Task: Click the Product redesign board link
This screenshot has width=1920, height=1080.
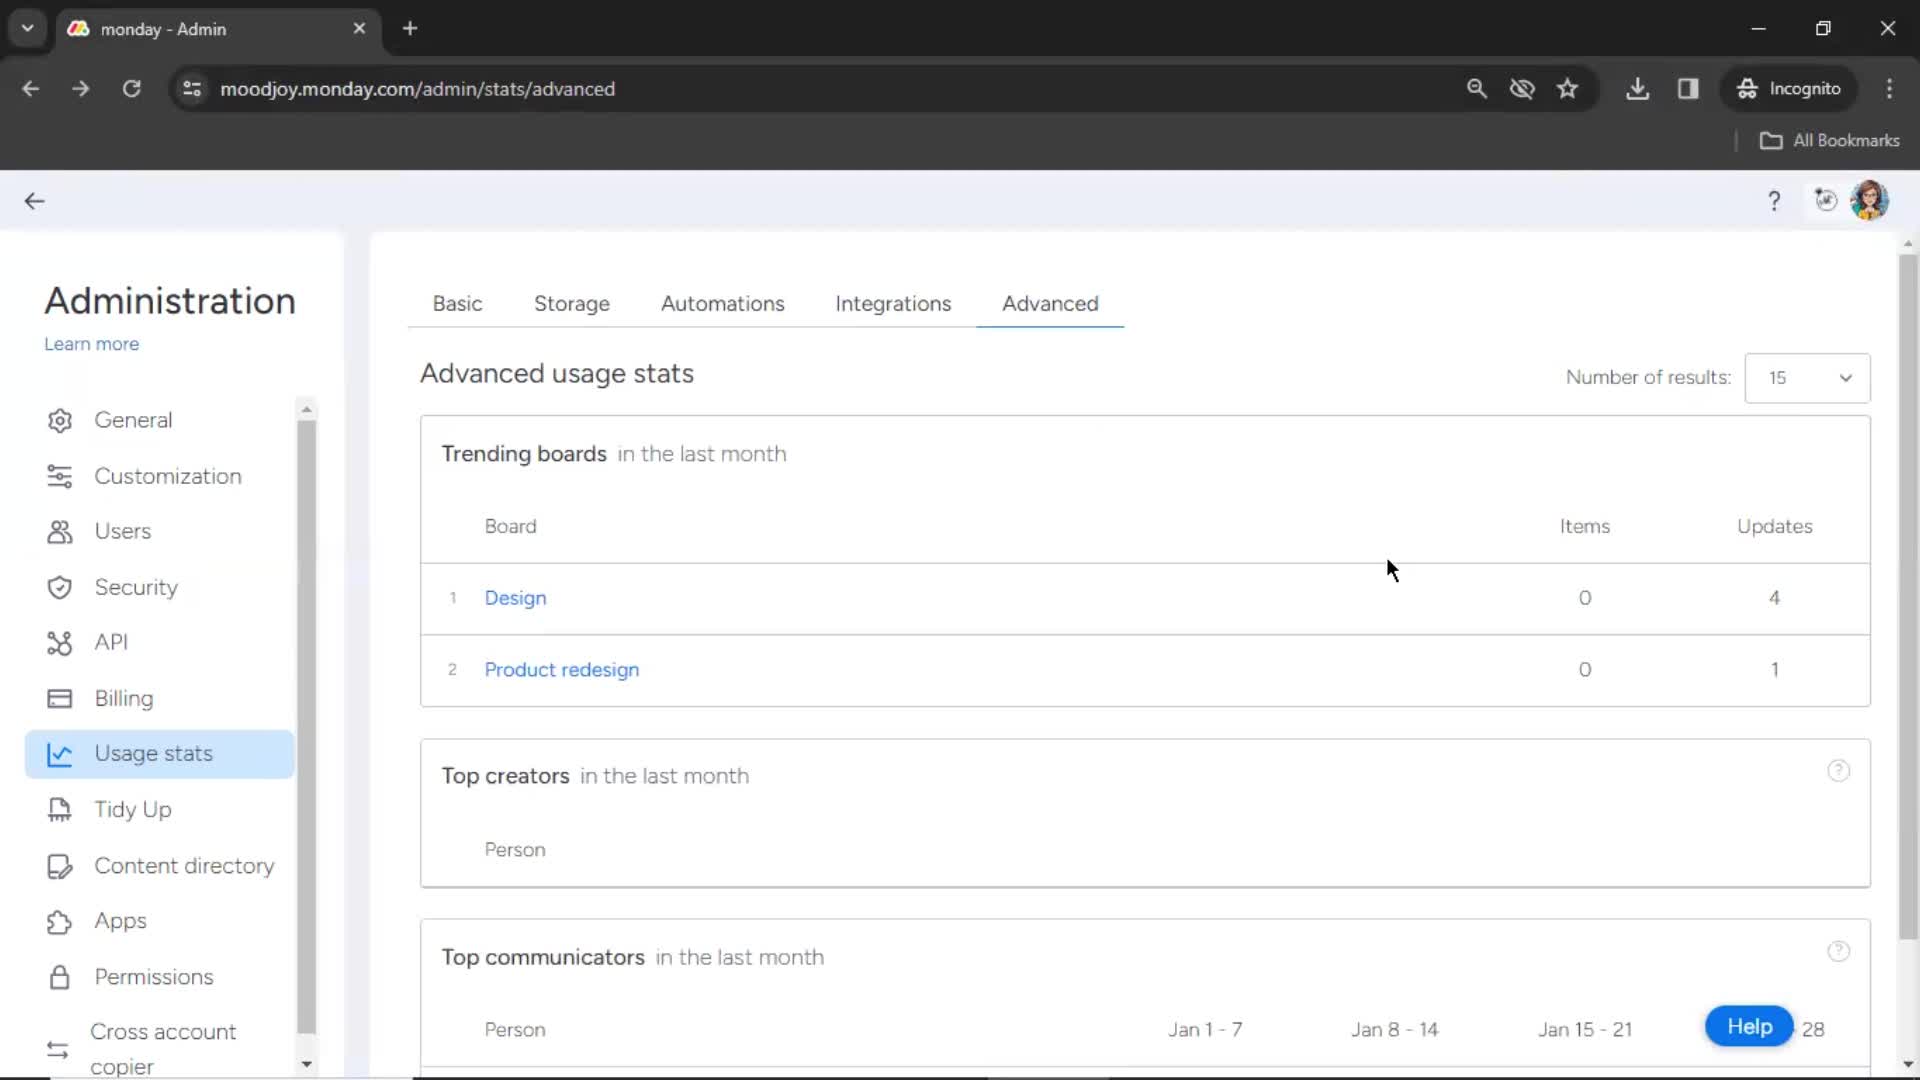Action: pyautogui.click(x=562, y=669)
